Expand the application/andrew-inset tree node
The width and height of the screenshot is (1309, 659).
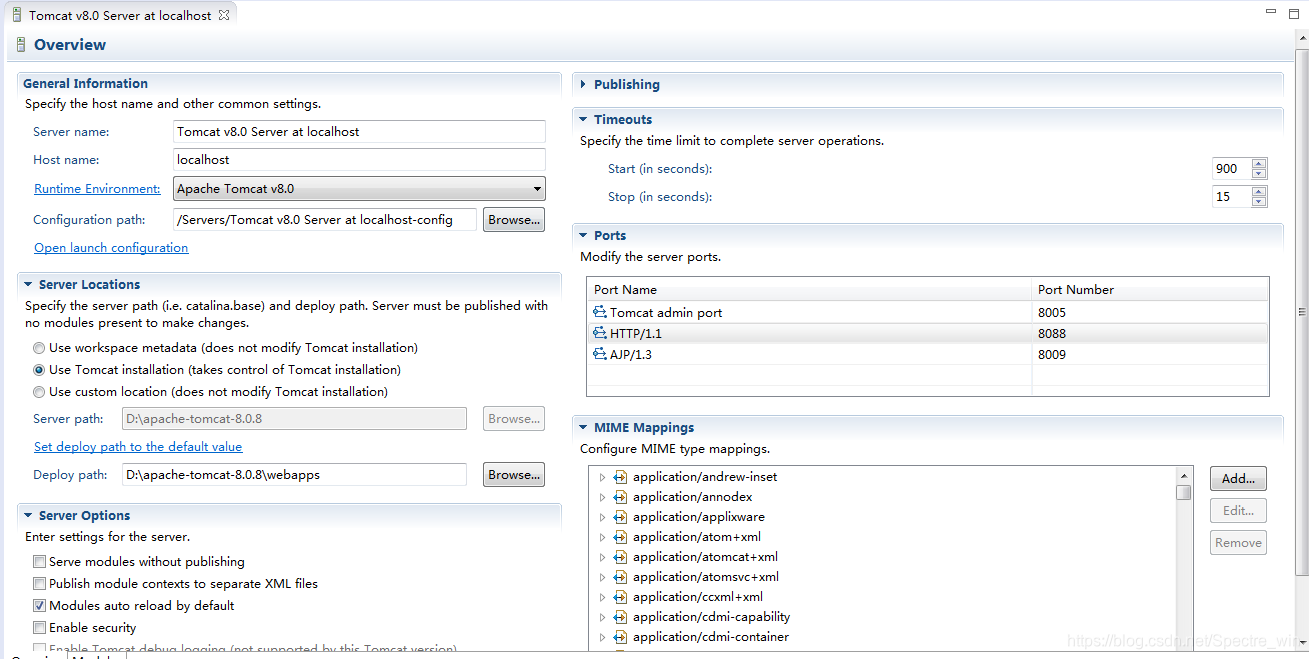click(602, 477)
